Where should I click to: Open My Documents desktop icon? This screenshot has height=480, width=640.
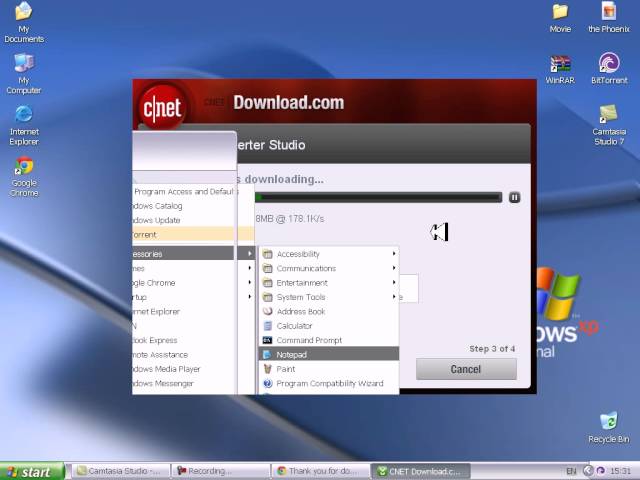[x=24, y=22]
